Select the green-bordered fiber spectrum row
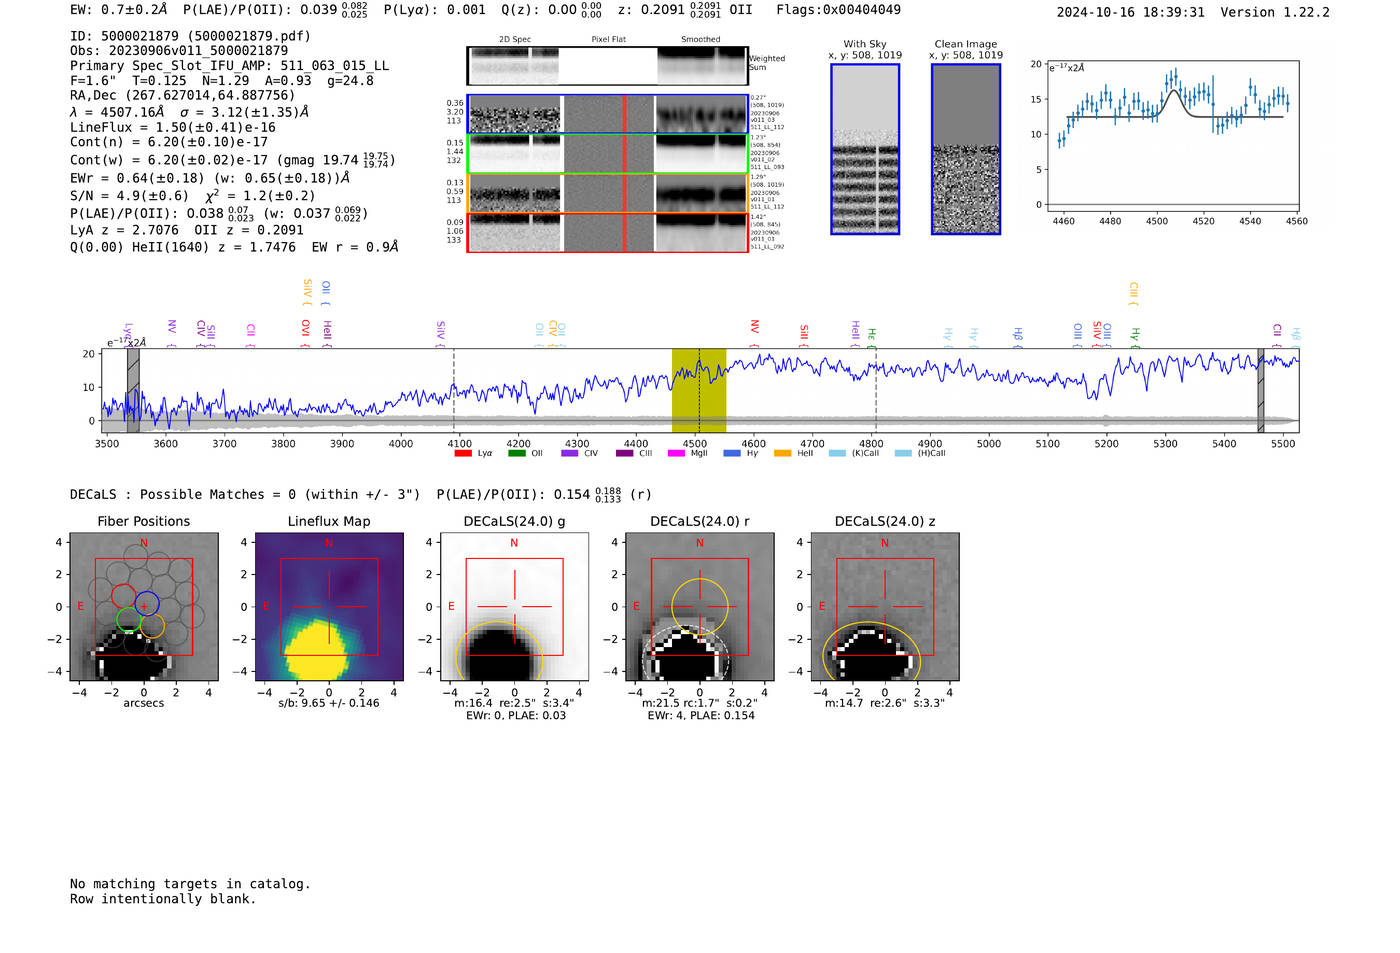This screenshot has width=1400, height=953. pos(607,154)
